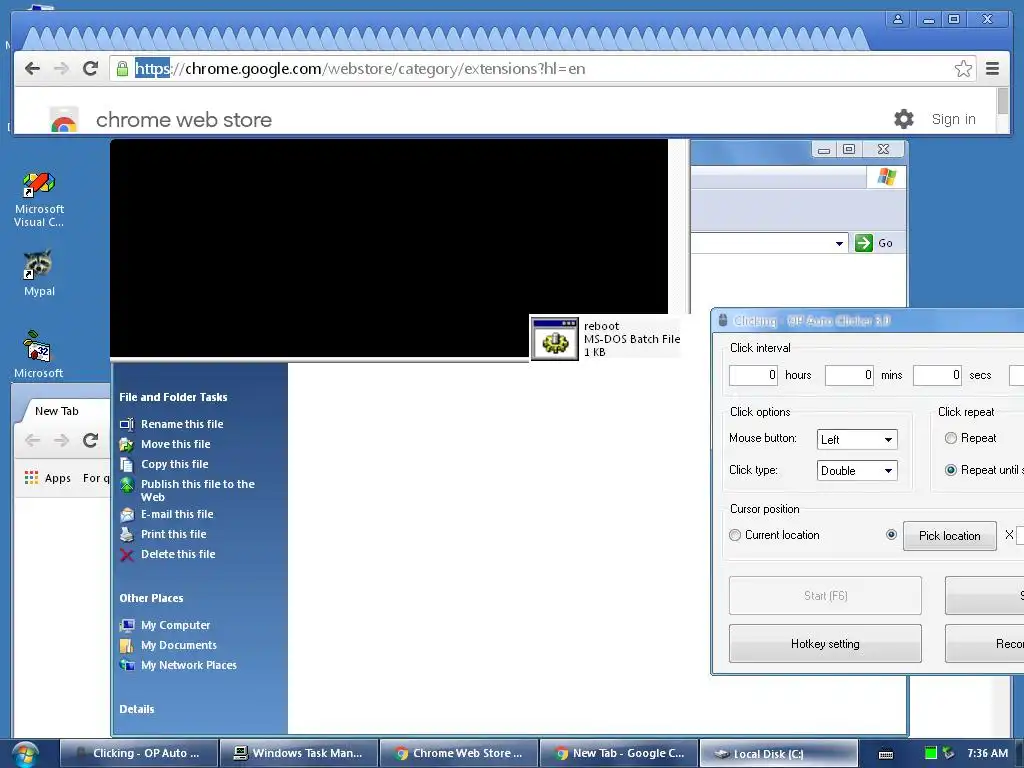Click E-mail this file link

click(x=177, y=515)
